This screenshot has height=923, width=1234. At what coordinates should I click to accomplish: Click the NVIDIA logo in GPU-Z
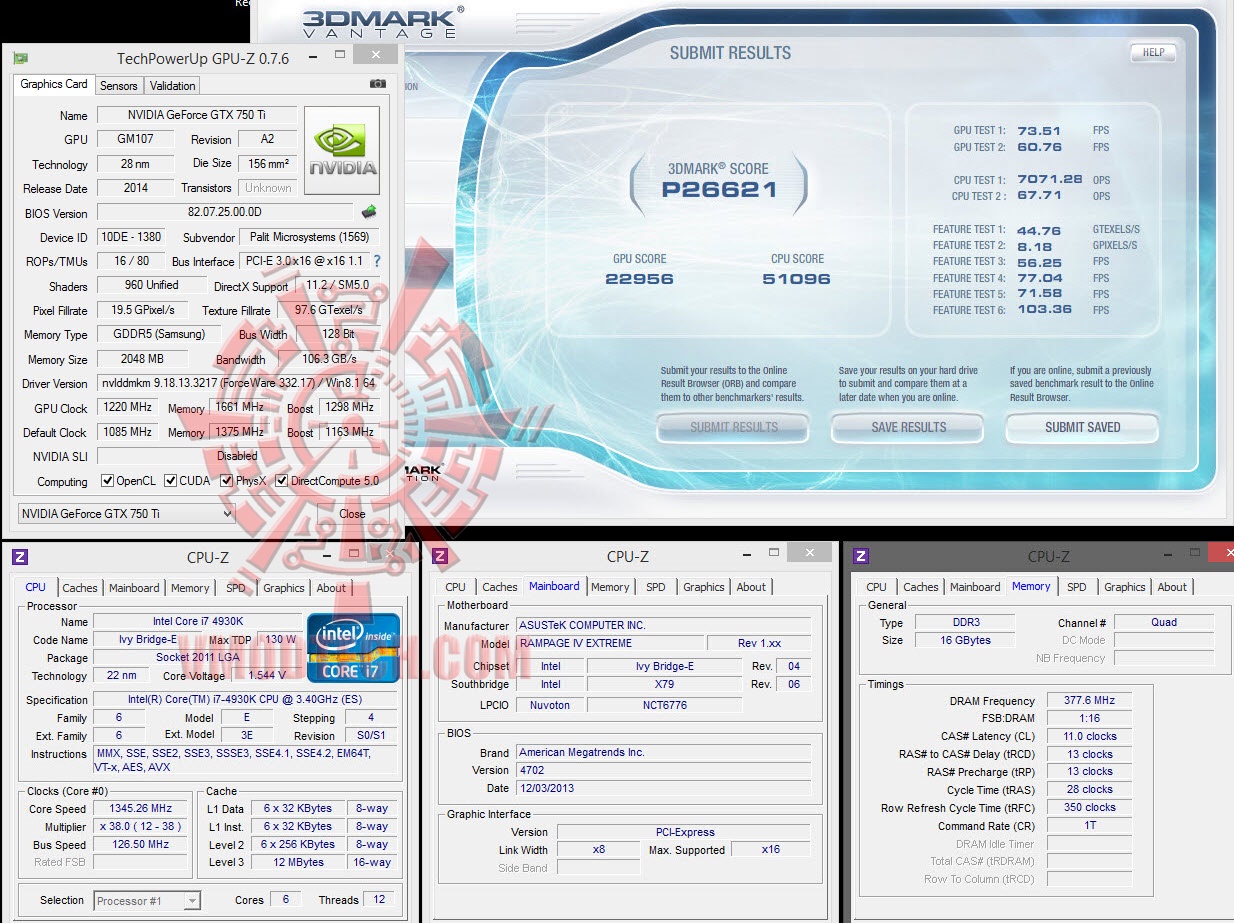pyautogui.click(x=342, y=152)
